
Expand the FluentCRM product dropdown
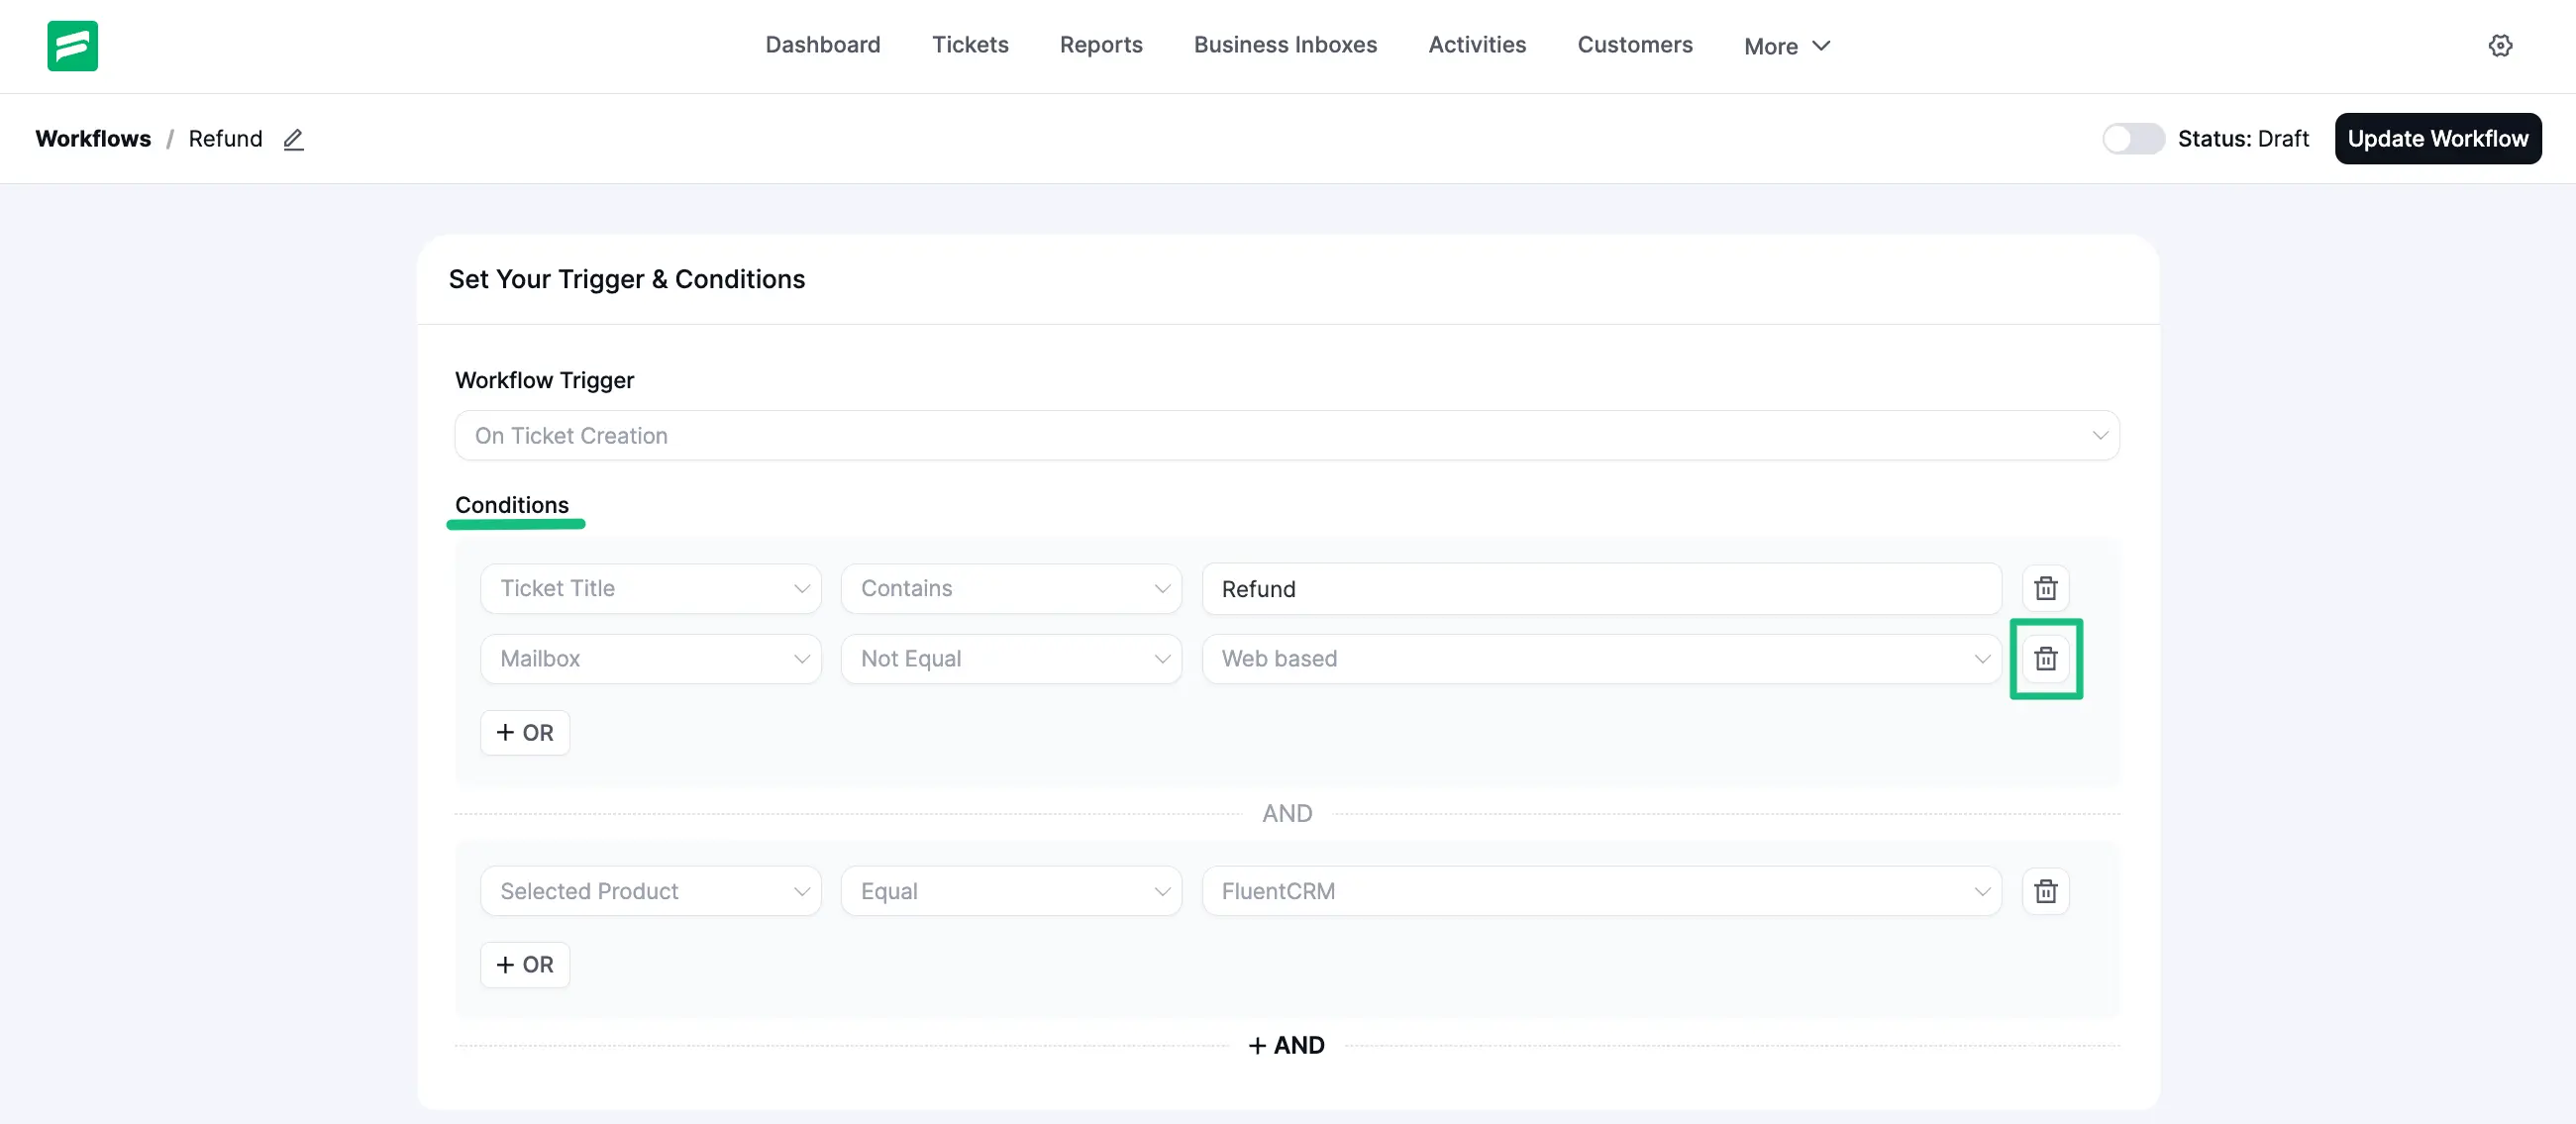[x=1600, y=891]
